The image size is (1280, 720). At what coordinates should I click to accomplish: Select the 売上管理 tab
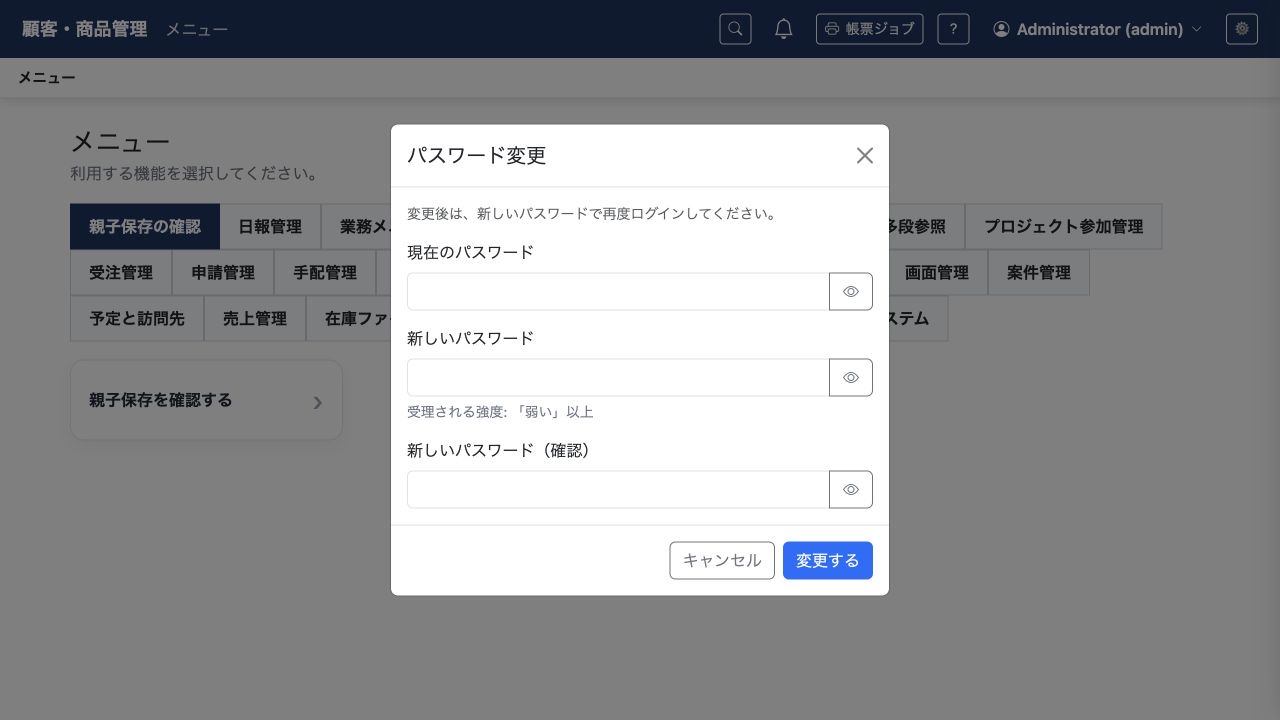(x=255, y=319)
